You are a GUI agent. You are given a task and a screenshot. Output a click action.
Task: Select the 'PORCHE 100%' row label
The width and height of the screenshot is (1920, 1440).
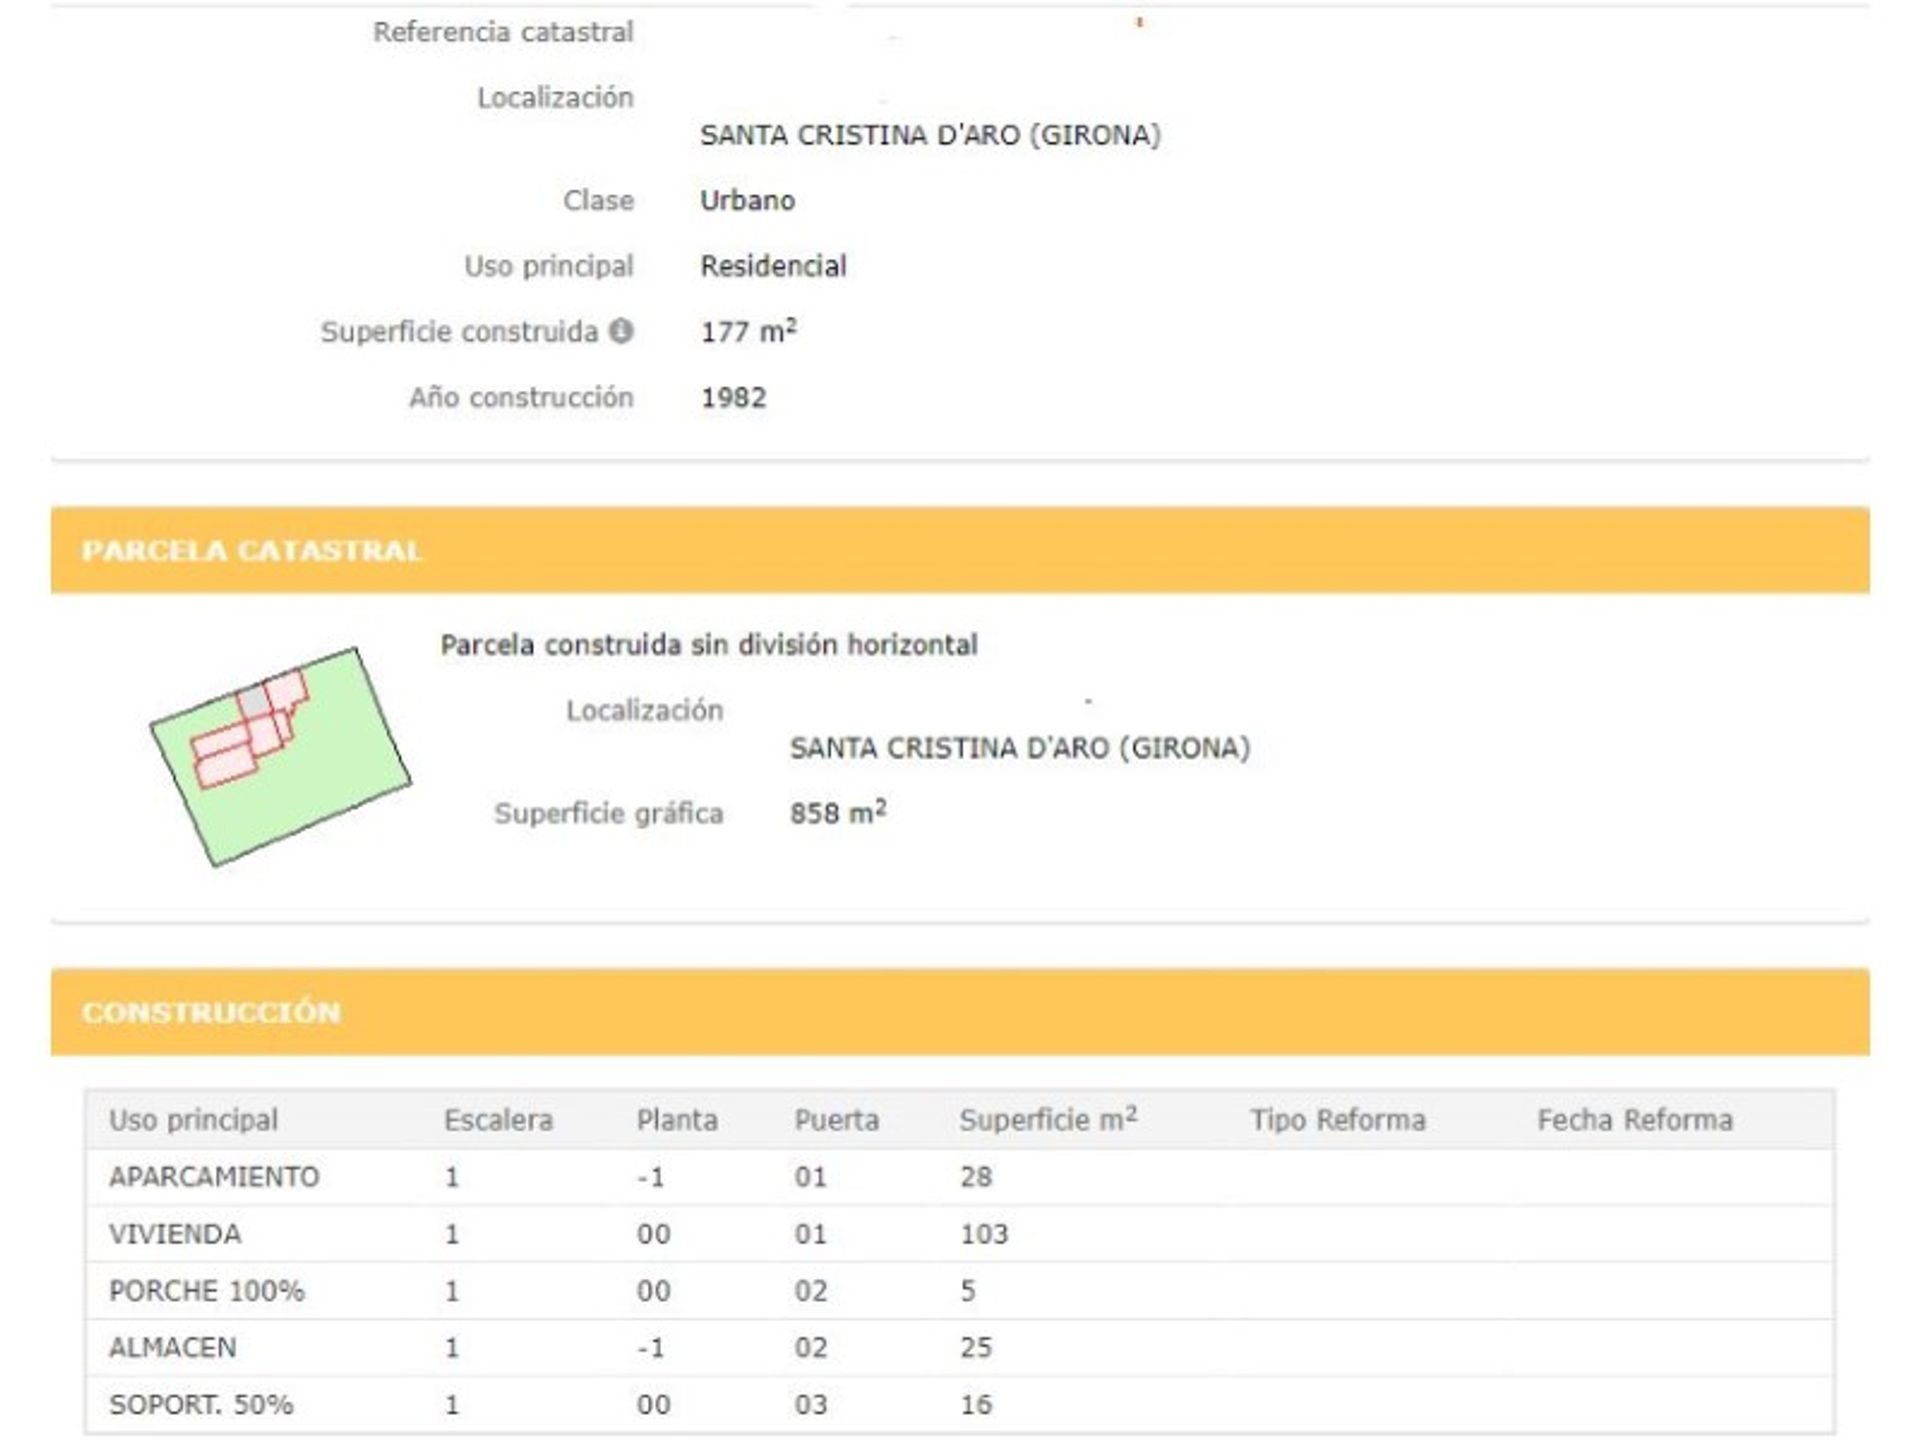pos(206,1291)
